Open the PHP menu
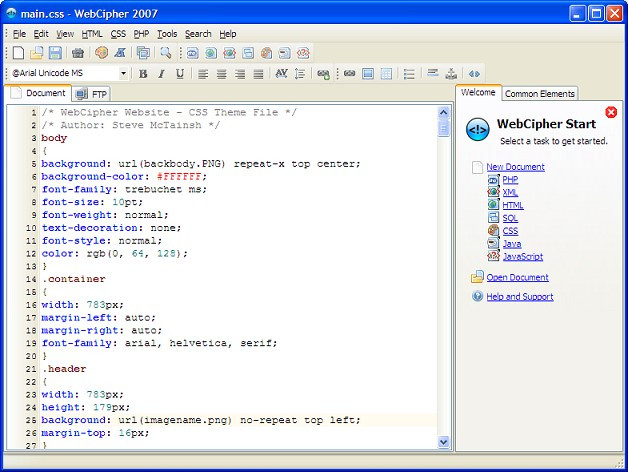Viewport: 628px width, 472px height. pos(141,34)
